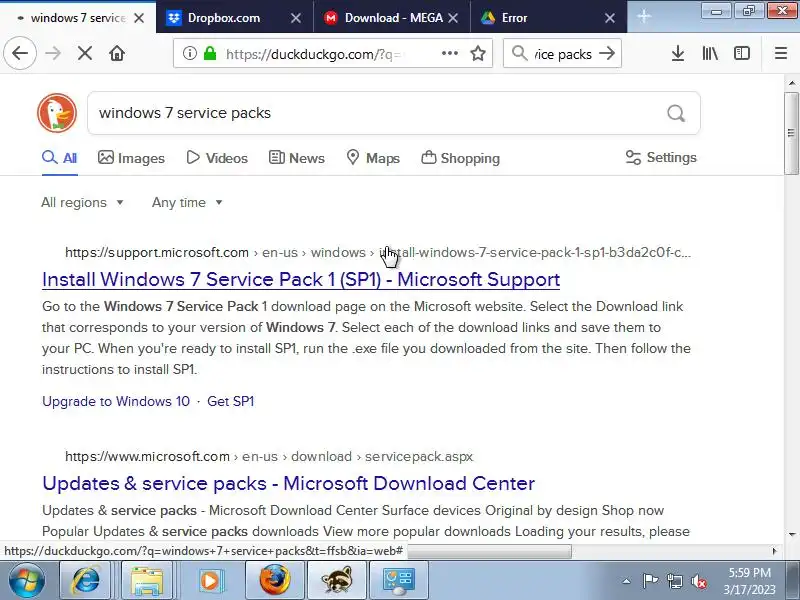
Task: Open Updates & service packs Download Center result
Action: pyautogui.click(x=288, y=483)
